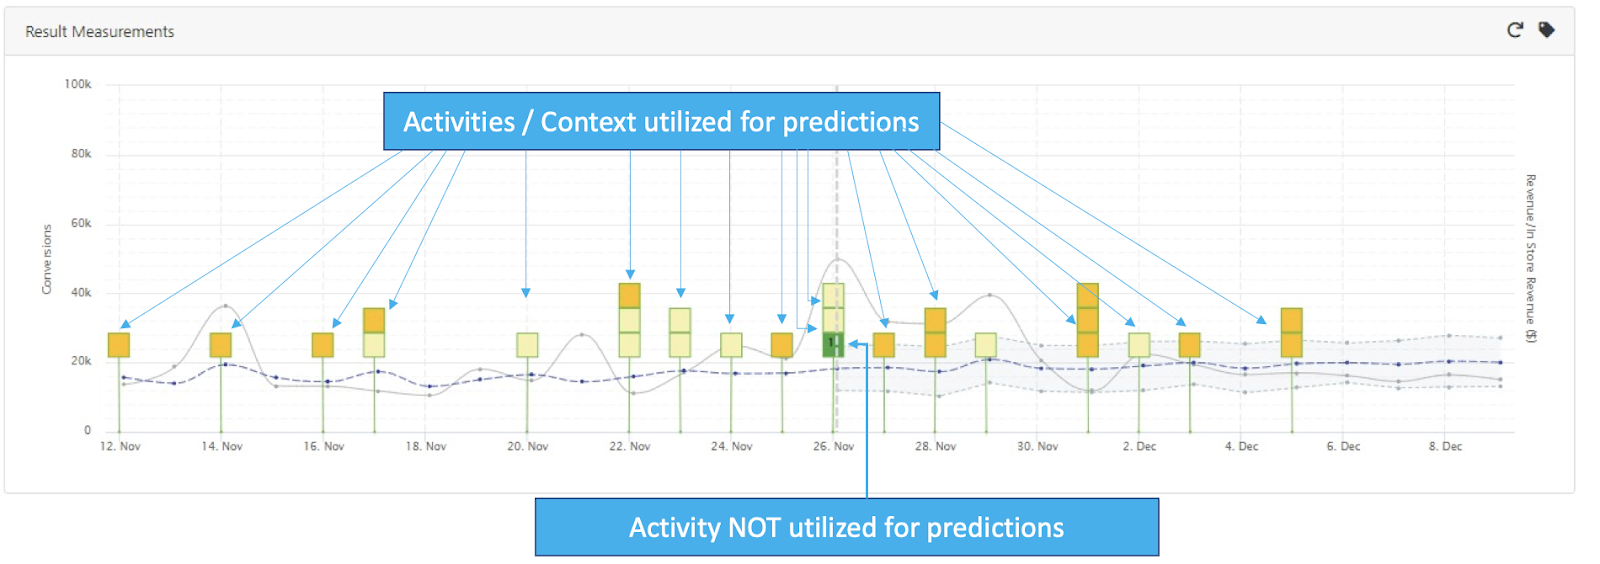Select the light yellow activity box at 20 Nov
This screenshot has height=564, width=1600.
pos(527,345)
